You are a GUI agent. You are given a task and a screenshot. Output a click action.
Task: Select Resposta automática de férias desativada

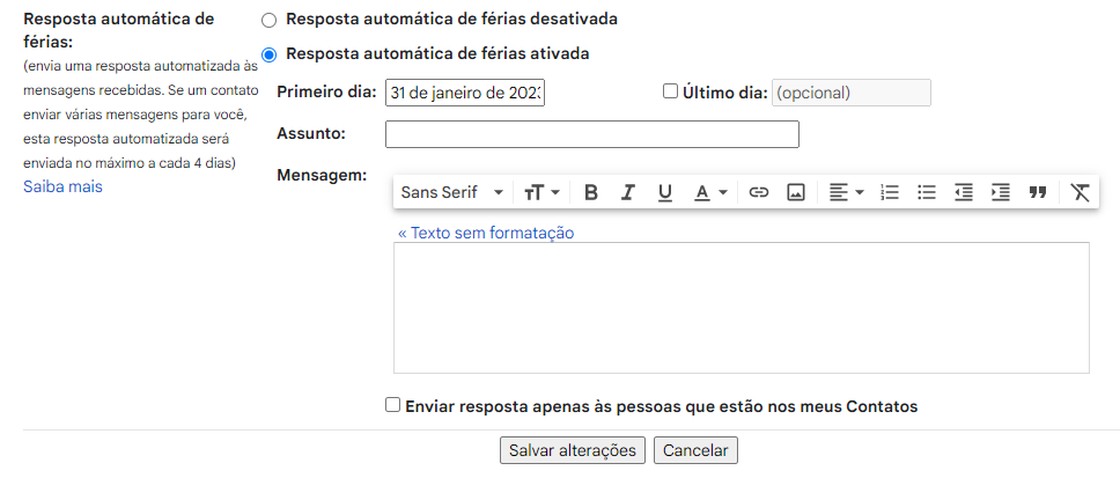[269, 21]
